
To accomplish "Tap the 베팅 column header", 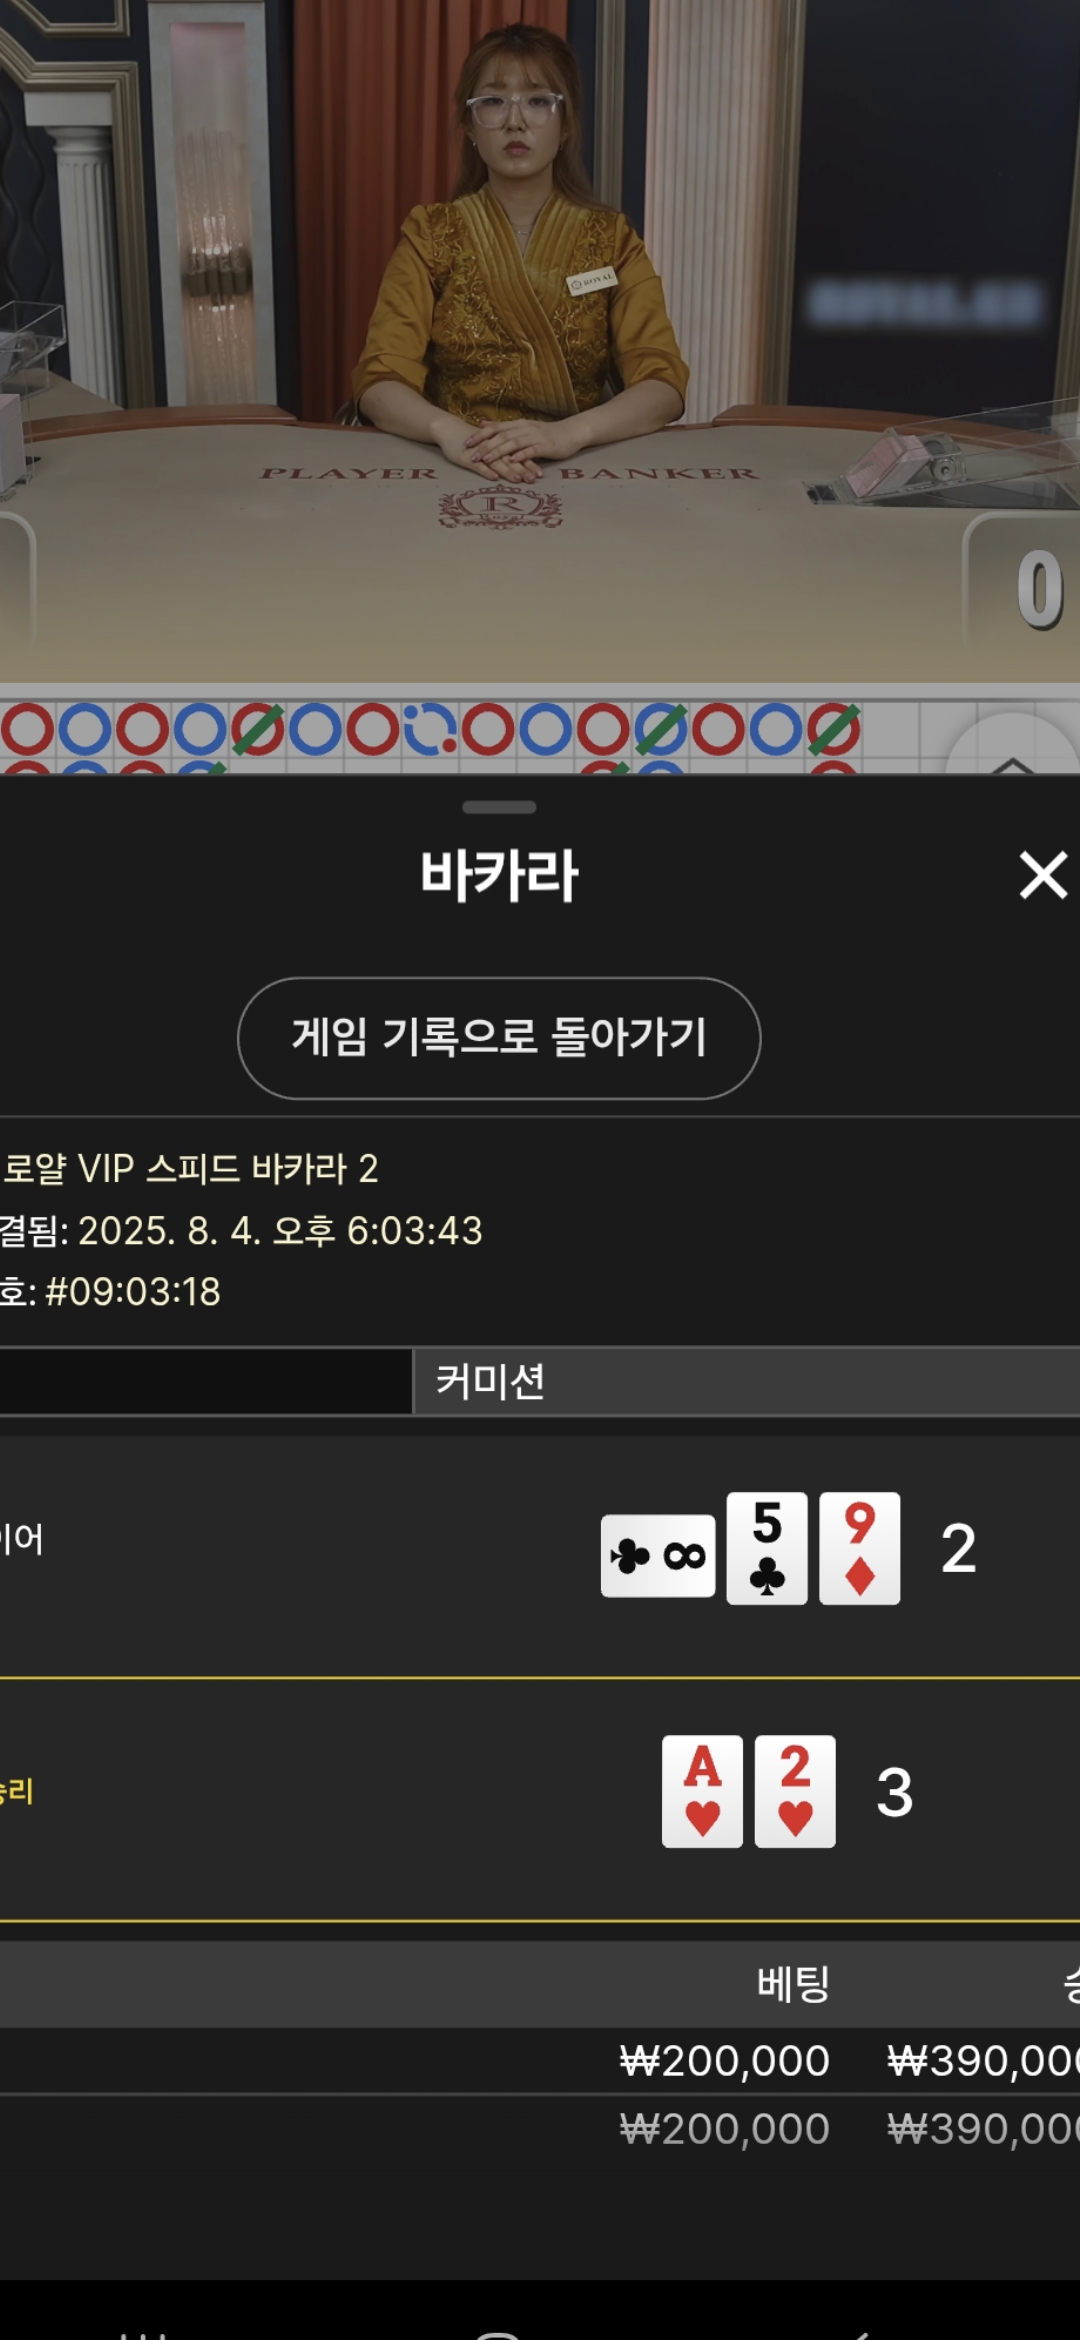I will point(793,1984).
